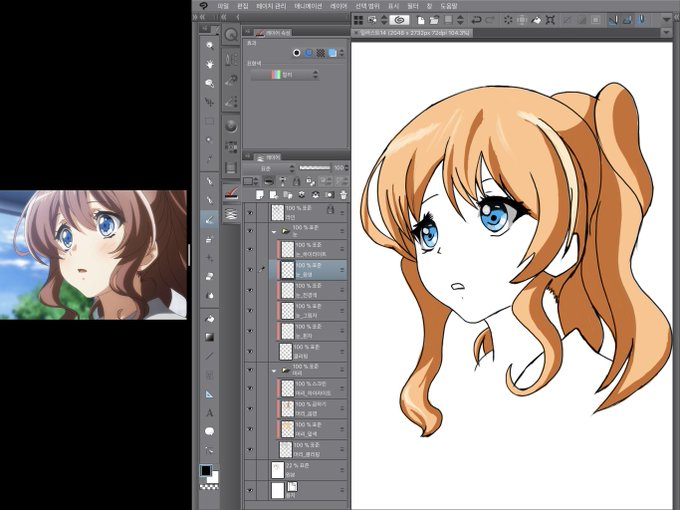Toggle Border effect in Layer Property

pos(297,53)
